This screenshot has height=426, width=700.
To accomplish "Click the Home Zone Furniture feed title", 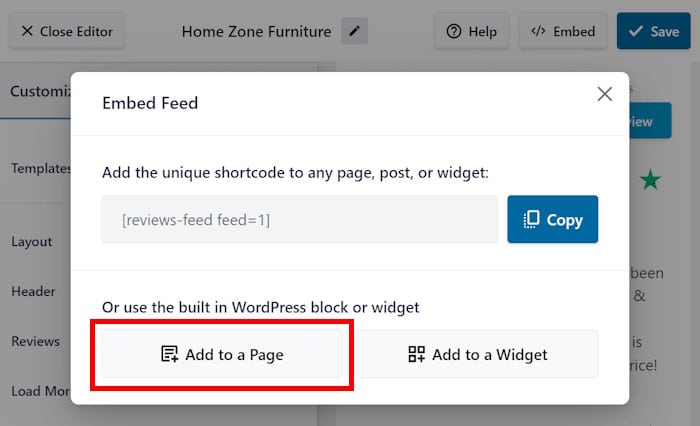I will pos(256,31).
